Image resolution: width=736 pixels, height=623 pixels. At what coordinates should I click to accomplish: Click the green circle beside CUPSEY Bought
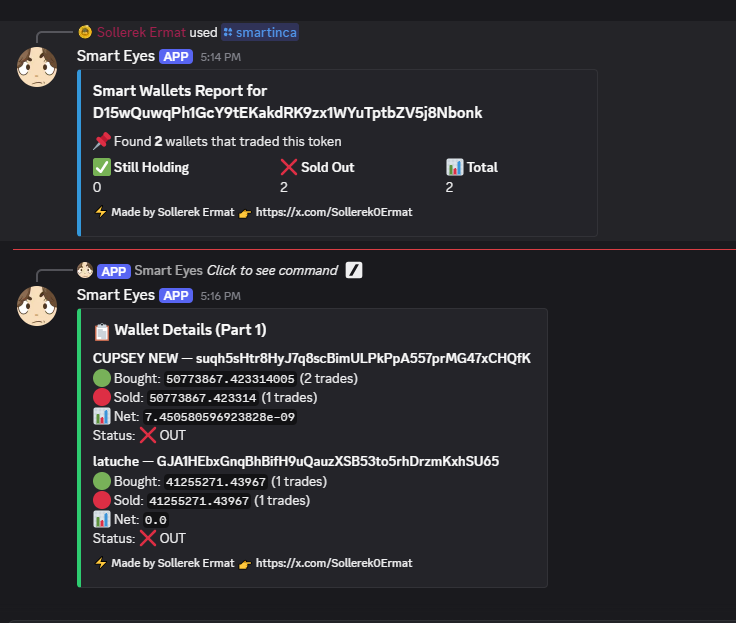tap(102, 378)
